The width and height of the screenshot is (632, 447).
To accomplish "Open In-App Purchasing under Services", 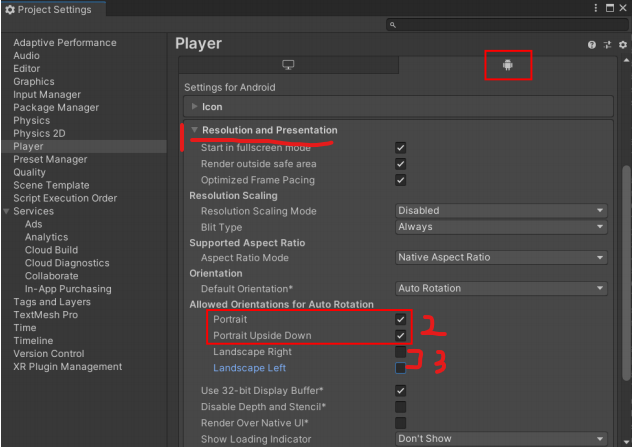I will pos(68,289).
